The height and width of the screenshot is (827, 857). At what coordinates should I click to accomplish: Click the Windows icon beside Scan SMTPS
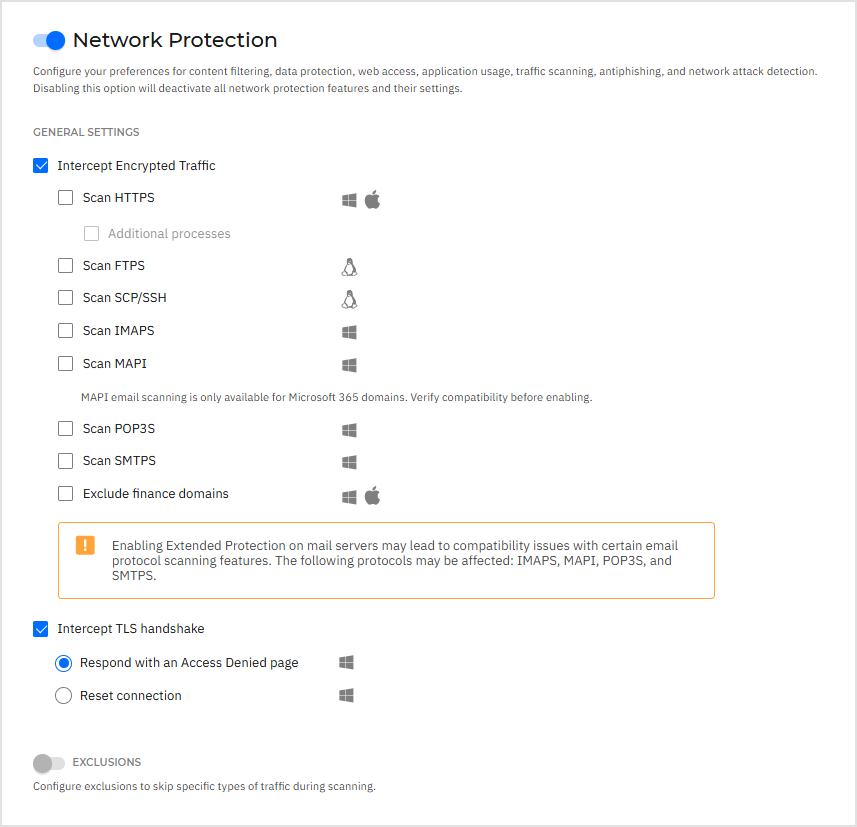pos(348,462)
